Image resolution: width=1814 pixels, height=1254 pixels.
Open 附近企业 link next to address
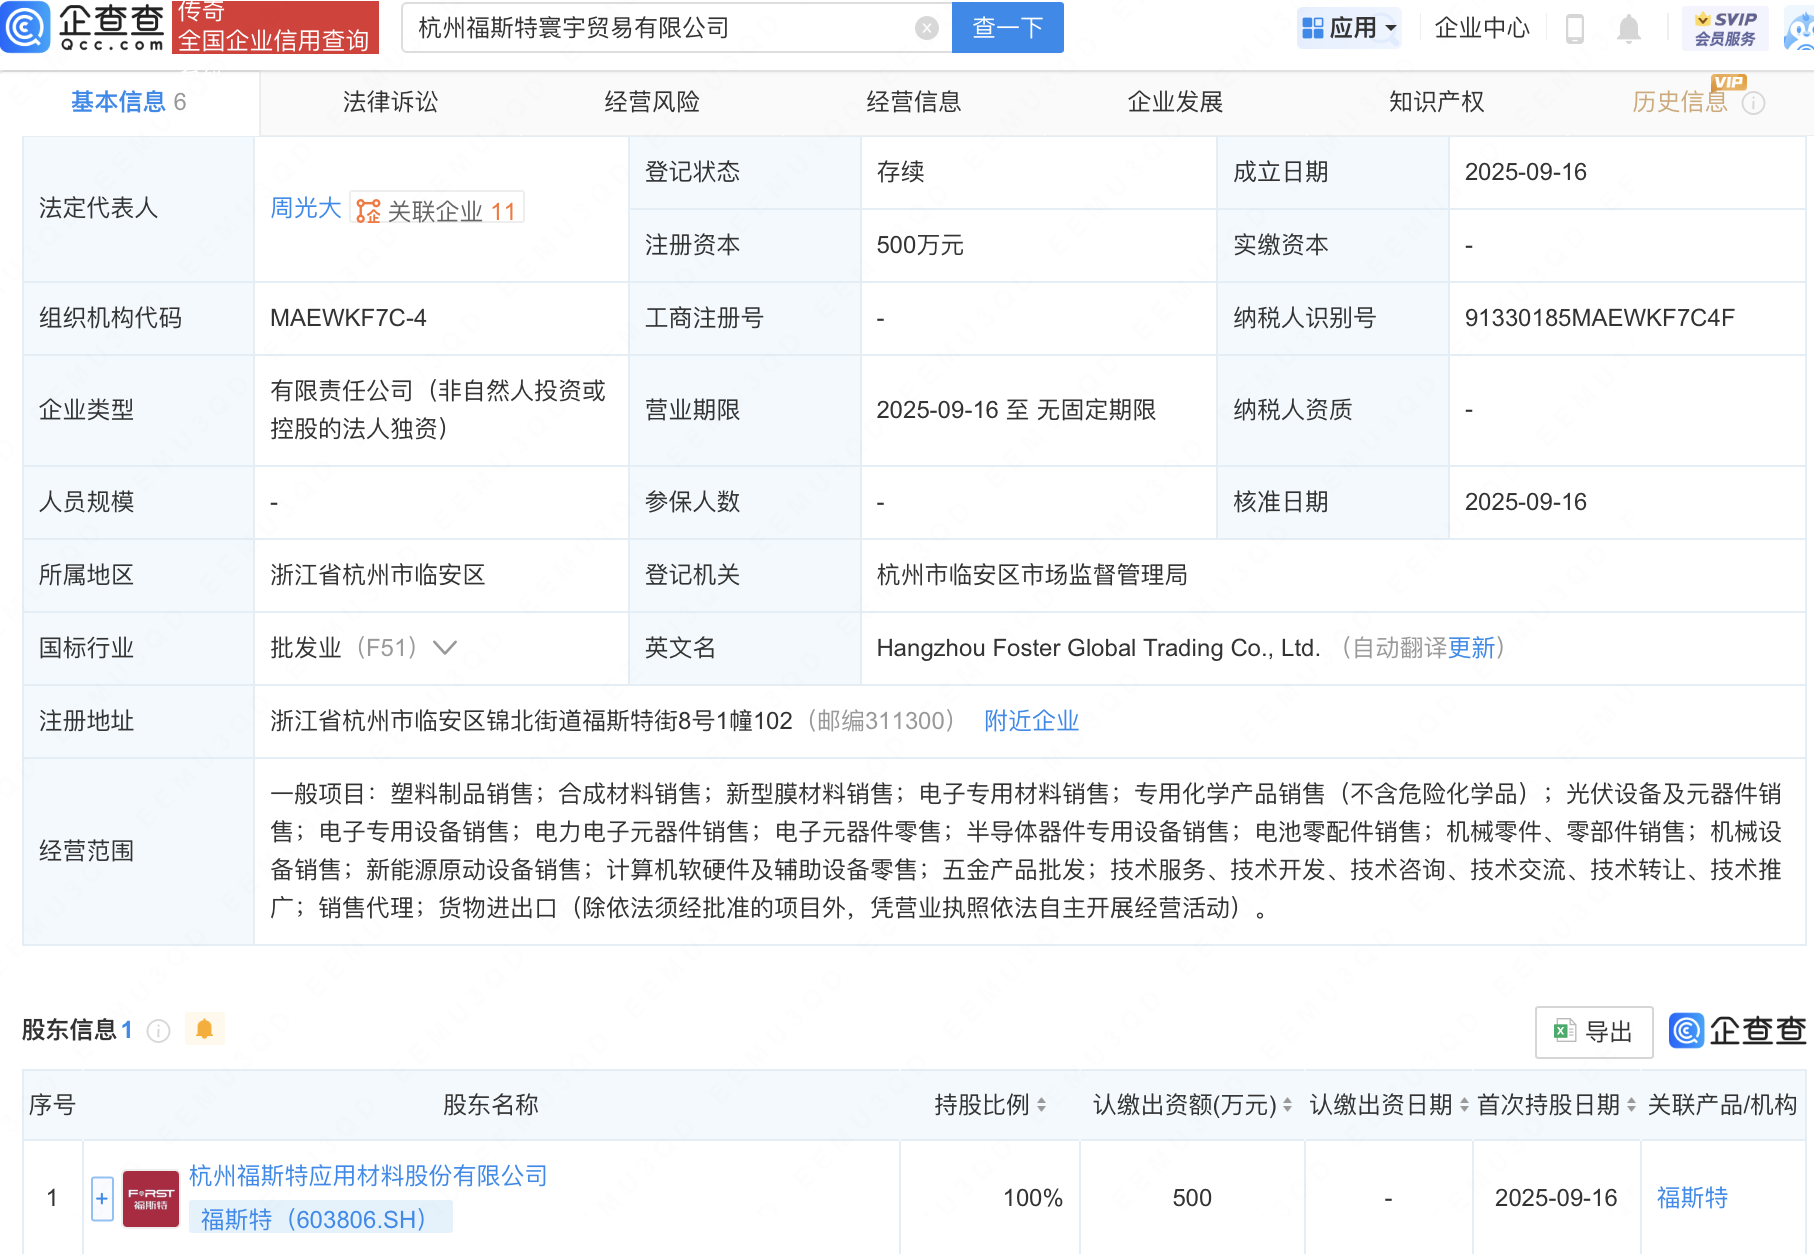click(1032, 721)
